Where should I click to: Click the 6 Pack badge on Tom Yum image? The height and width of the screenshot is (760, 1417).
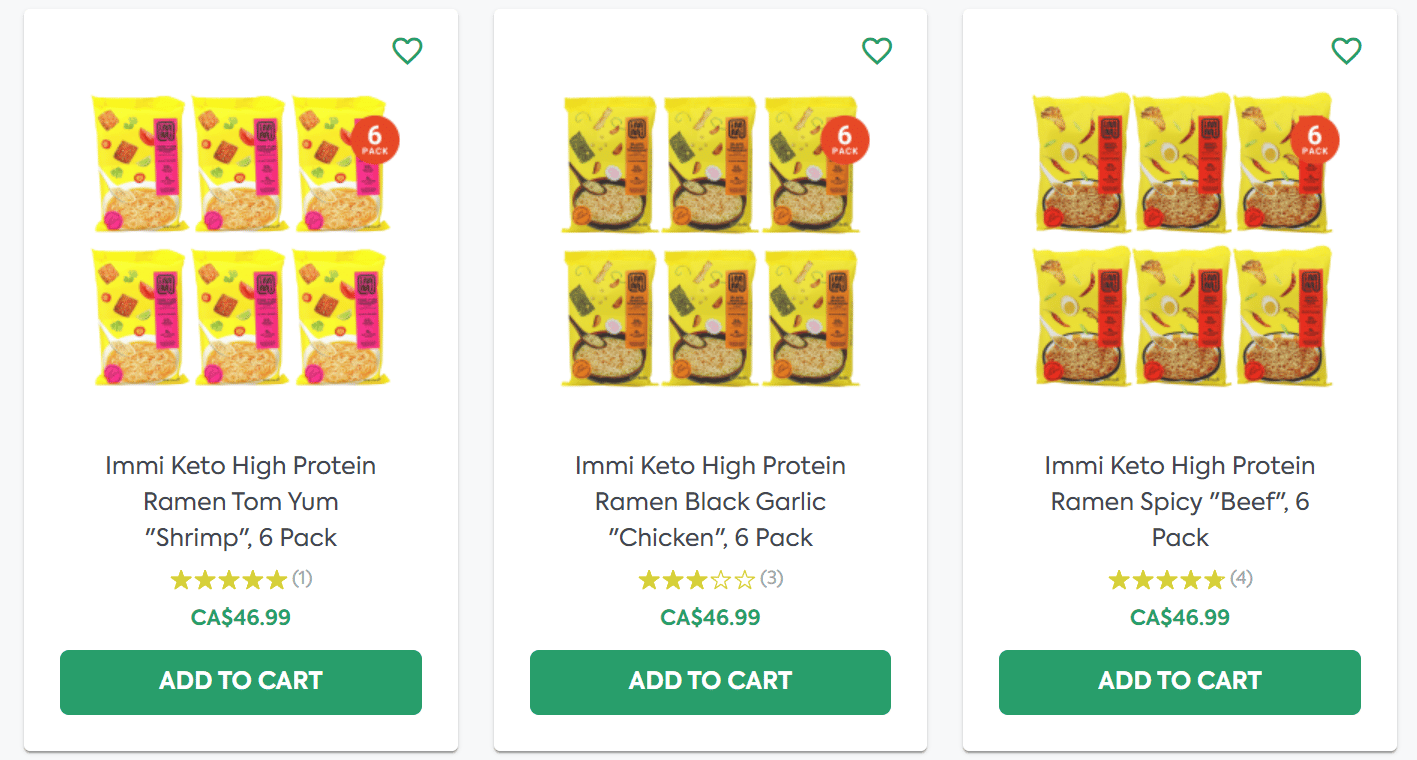375,140
